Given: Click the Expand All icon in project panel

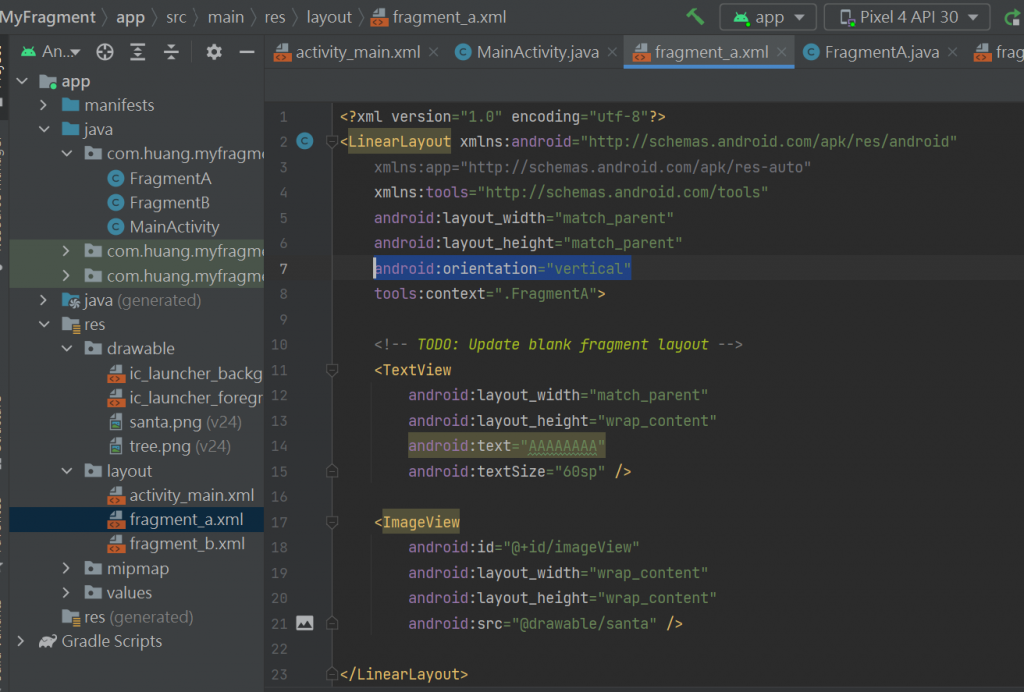Looking at the screenshot, I should pos(138,52).
